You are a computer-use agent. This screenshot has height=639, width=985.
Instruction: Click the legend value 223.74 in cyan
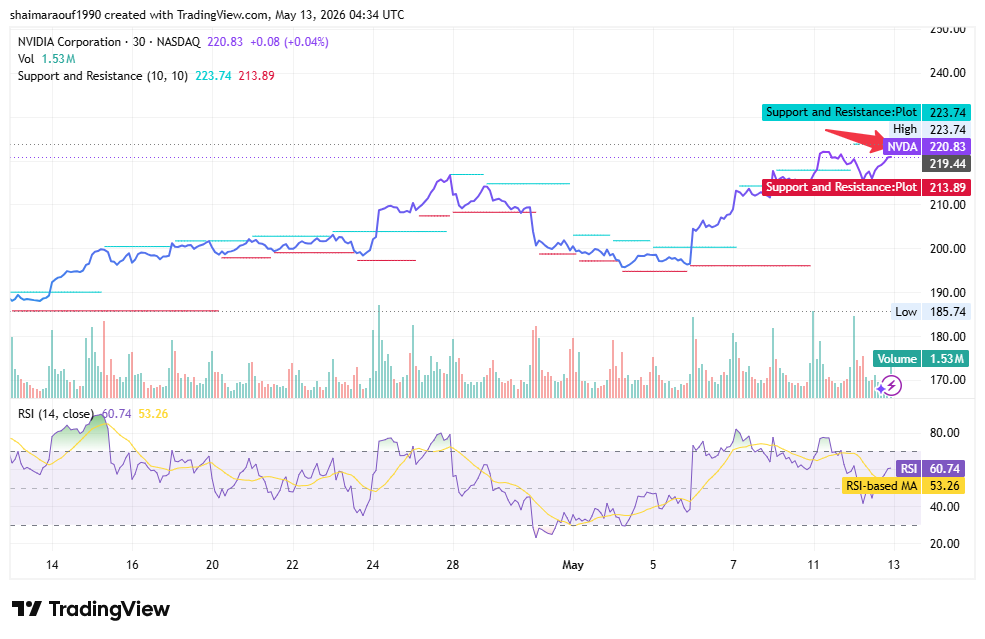[213, 76]
